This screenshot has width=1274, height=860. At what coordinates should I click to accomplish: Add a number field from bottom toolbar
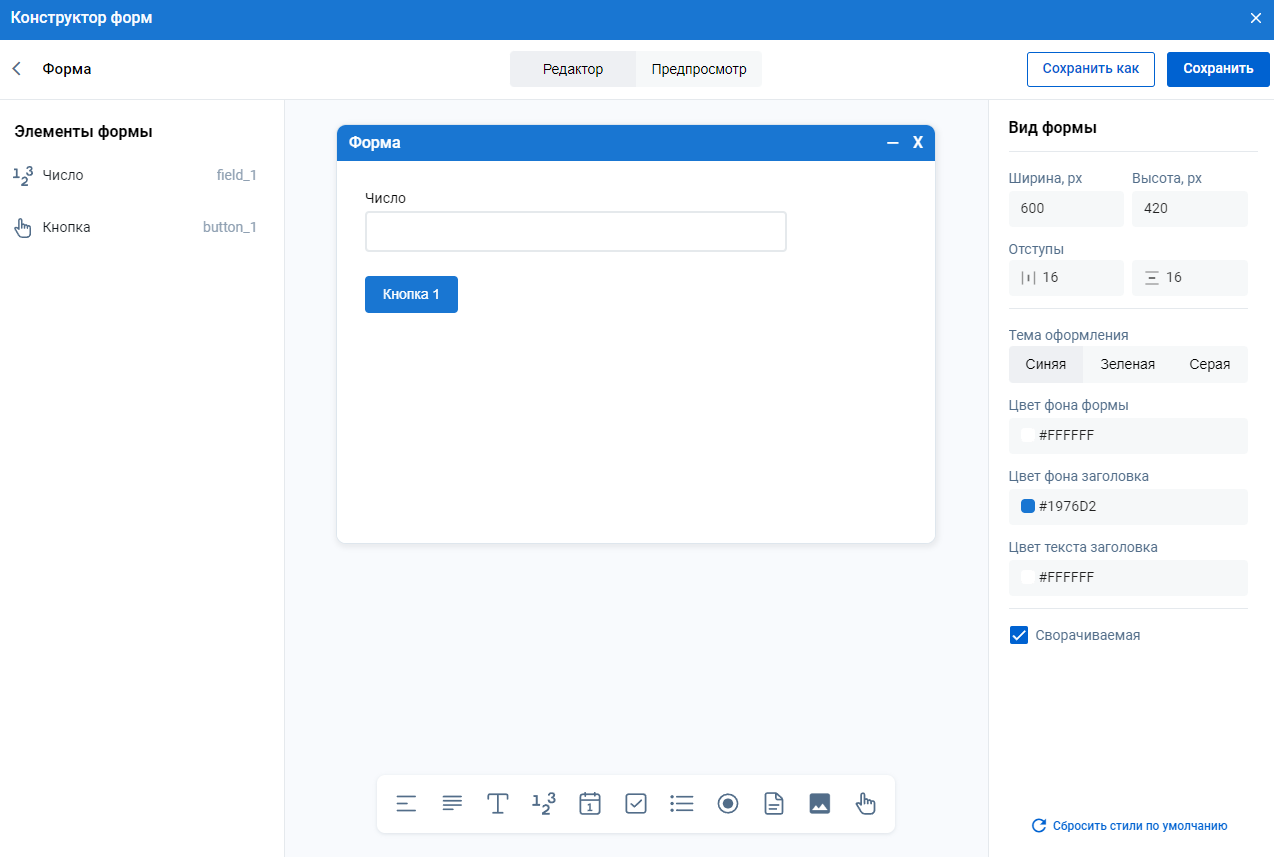point(543,804)
